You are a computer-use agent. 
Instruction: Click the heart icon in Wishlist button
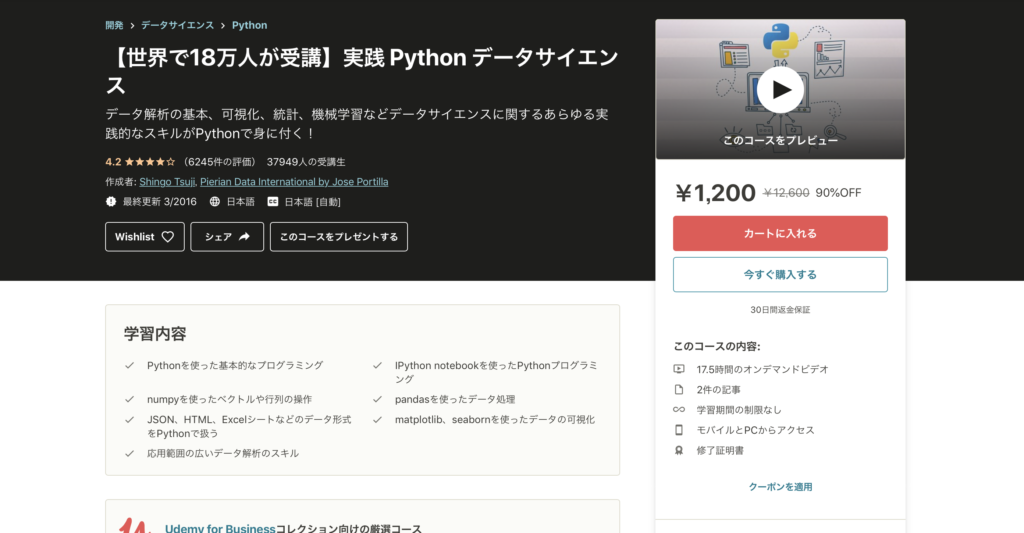click(168, 237)
